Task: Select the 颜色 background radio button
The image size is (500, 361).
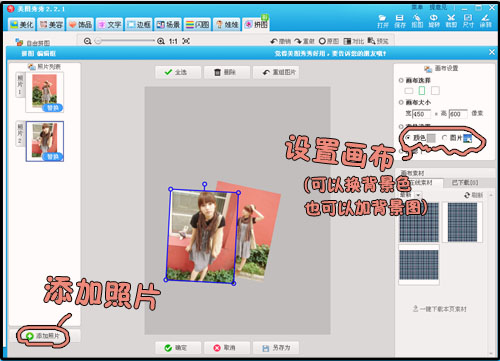Action: click(x=408, y=137)
